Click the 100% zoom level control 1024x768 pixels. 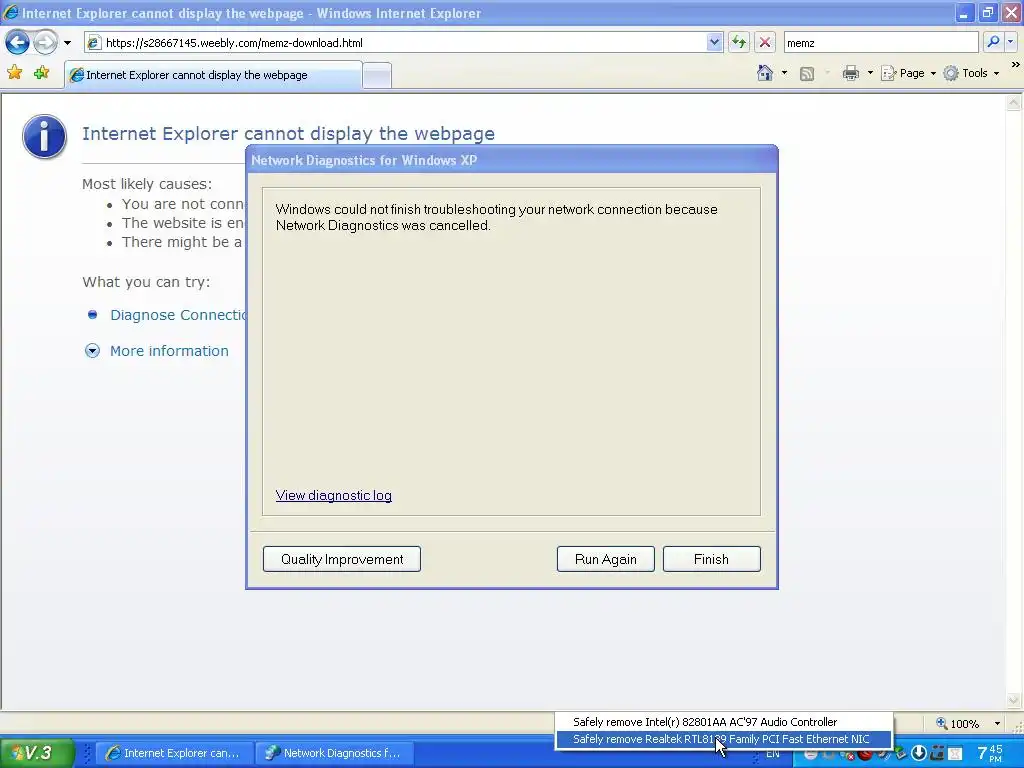[x=957, y=724]
